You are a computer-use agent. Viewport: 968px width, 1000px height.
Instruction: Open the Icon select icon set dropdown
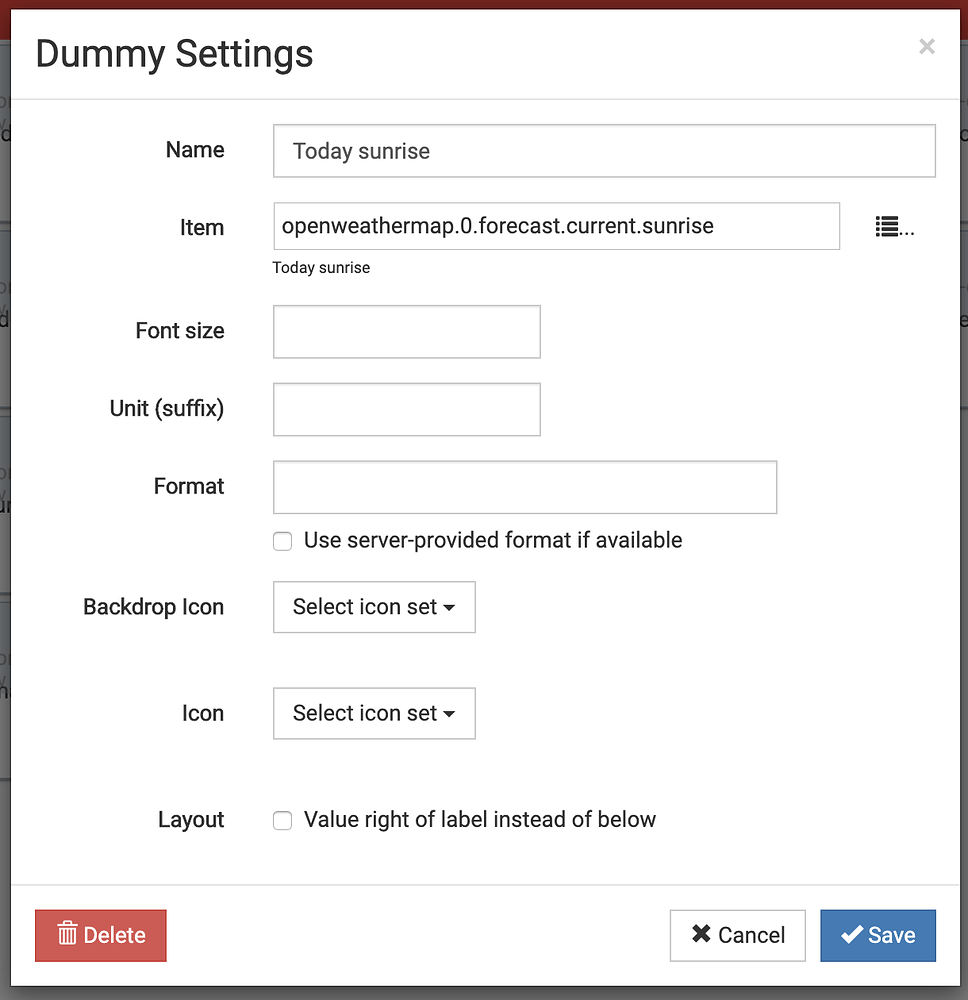[x=373, y=713]
